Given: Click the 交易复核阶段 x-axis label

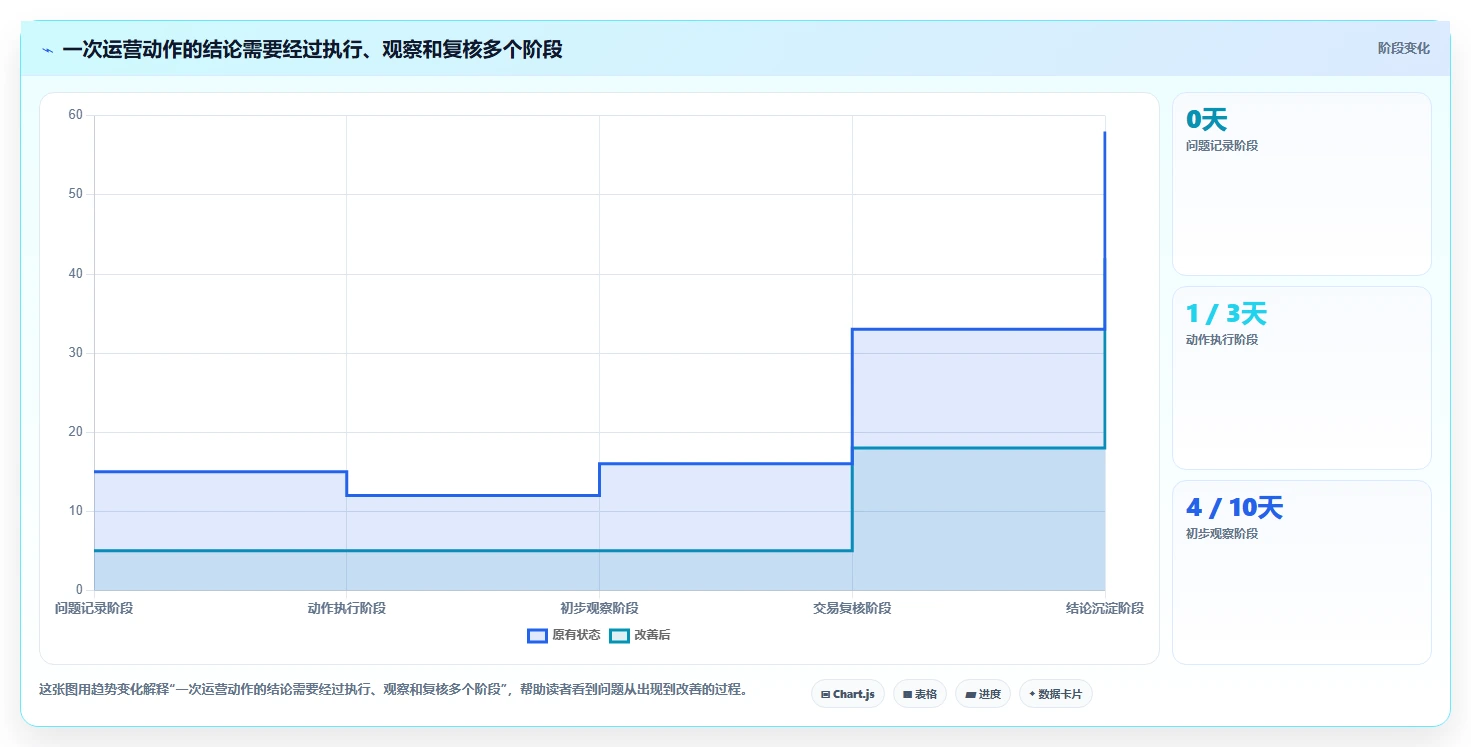Looking at the screenshot, I should pos(852,608).
